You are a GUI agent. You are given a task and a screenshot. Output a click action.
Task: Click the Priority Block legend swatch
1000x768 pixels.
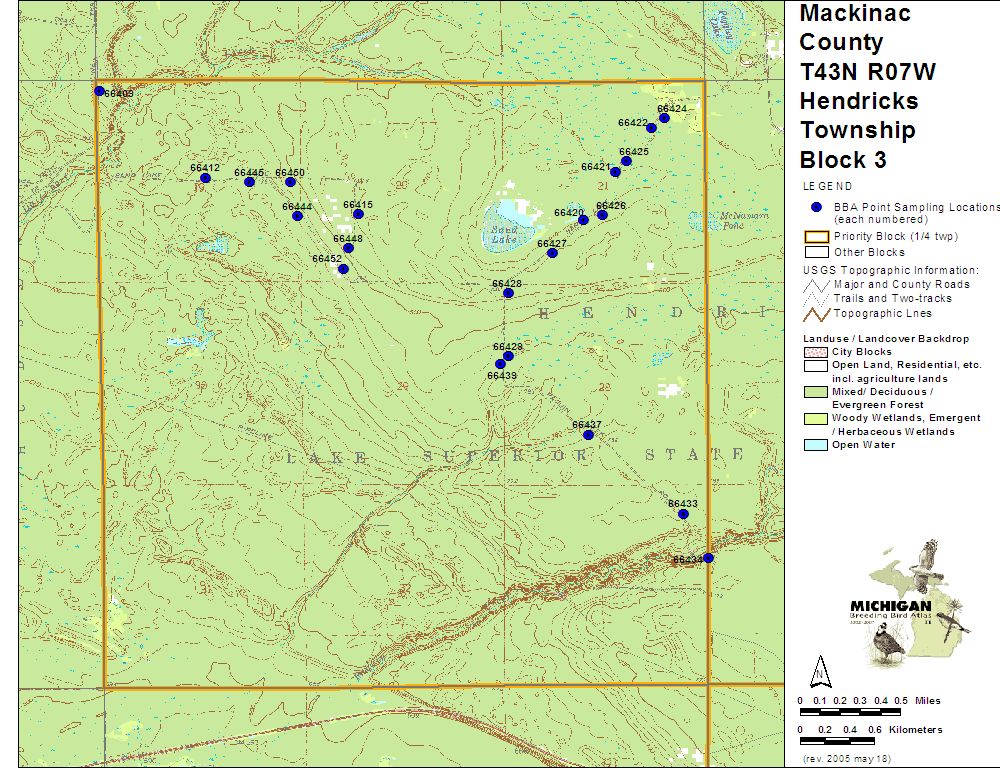[x=816, y=237]
